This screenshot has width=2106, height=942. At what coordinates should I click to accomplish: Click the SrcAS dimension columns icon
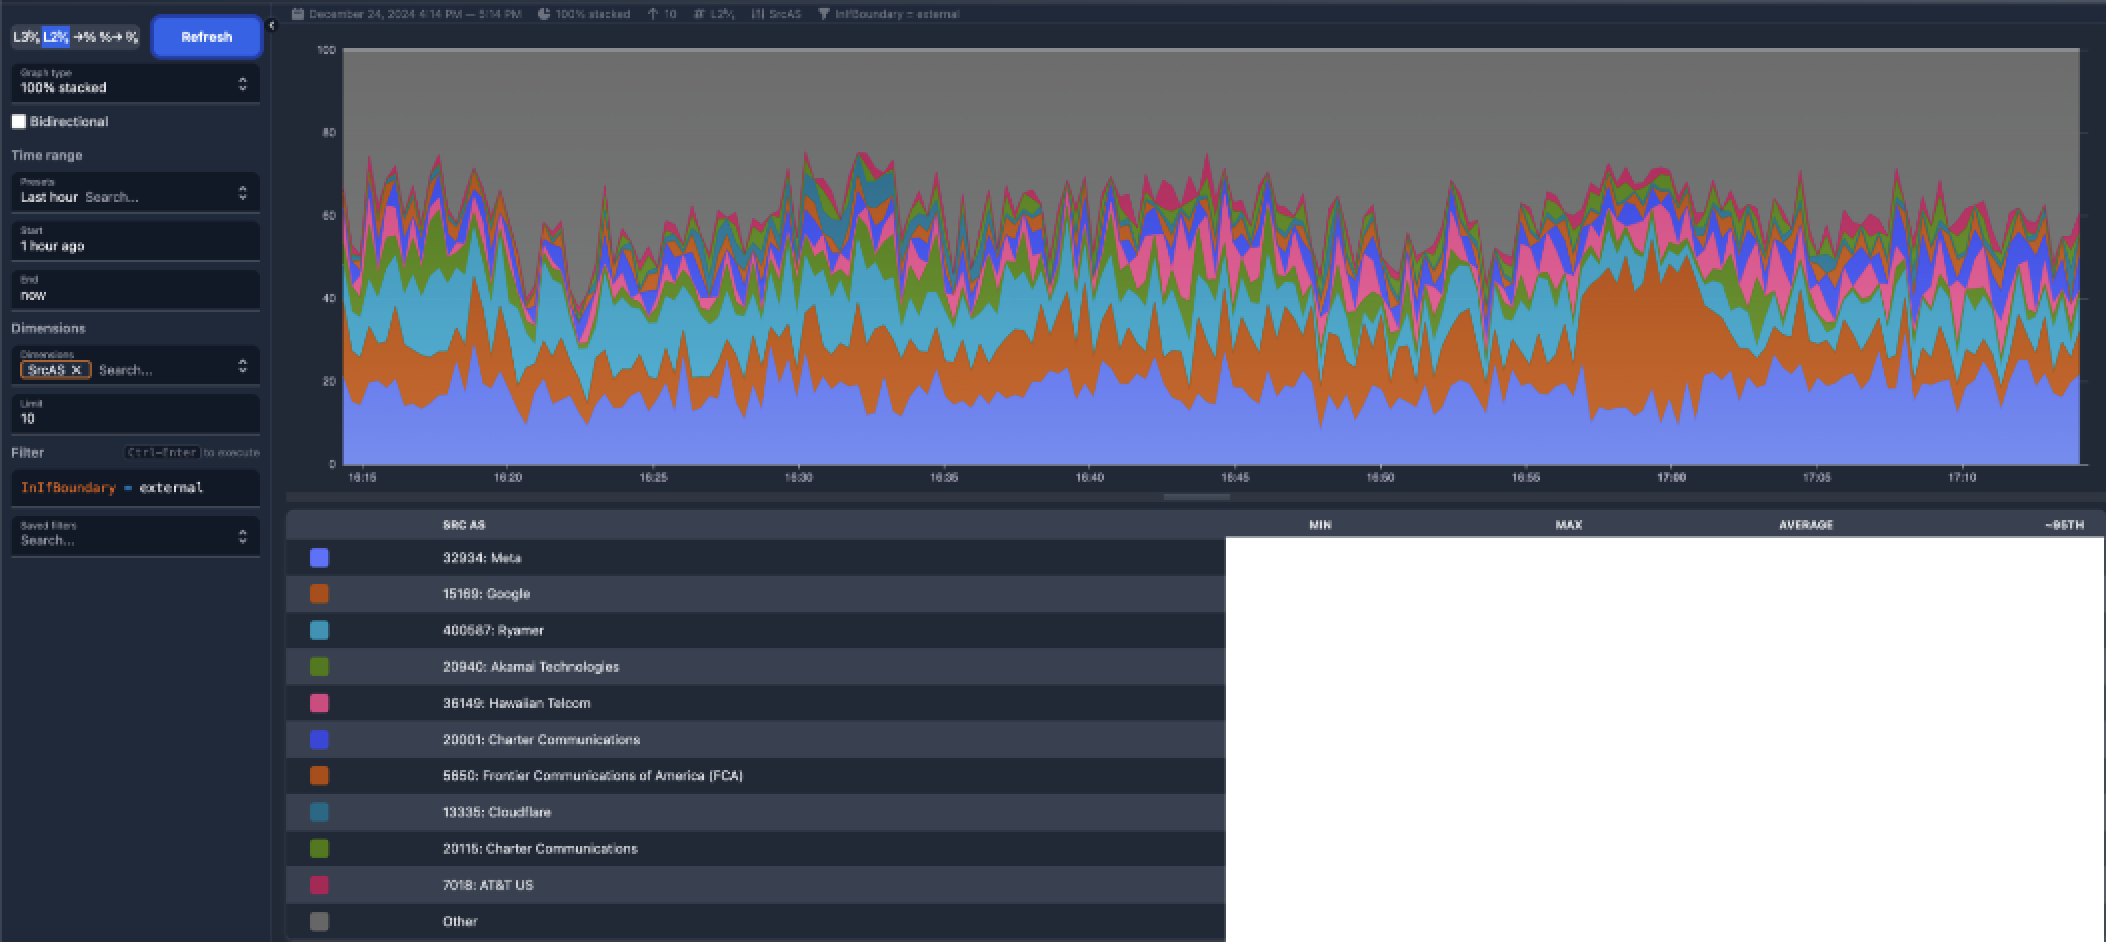point(758,14)
